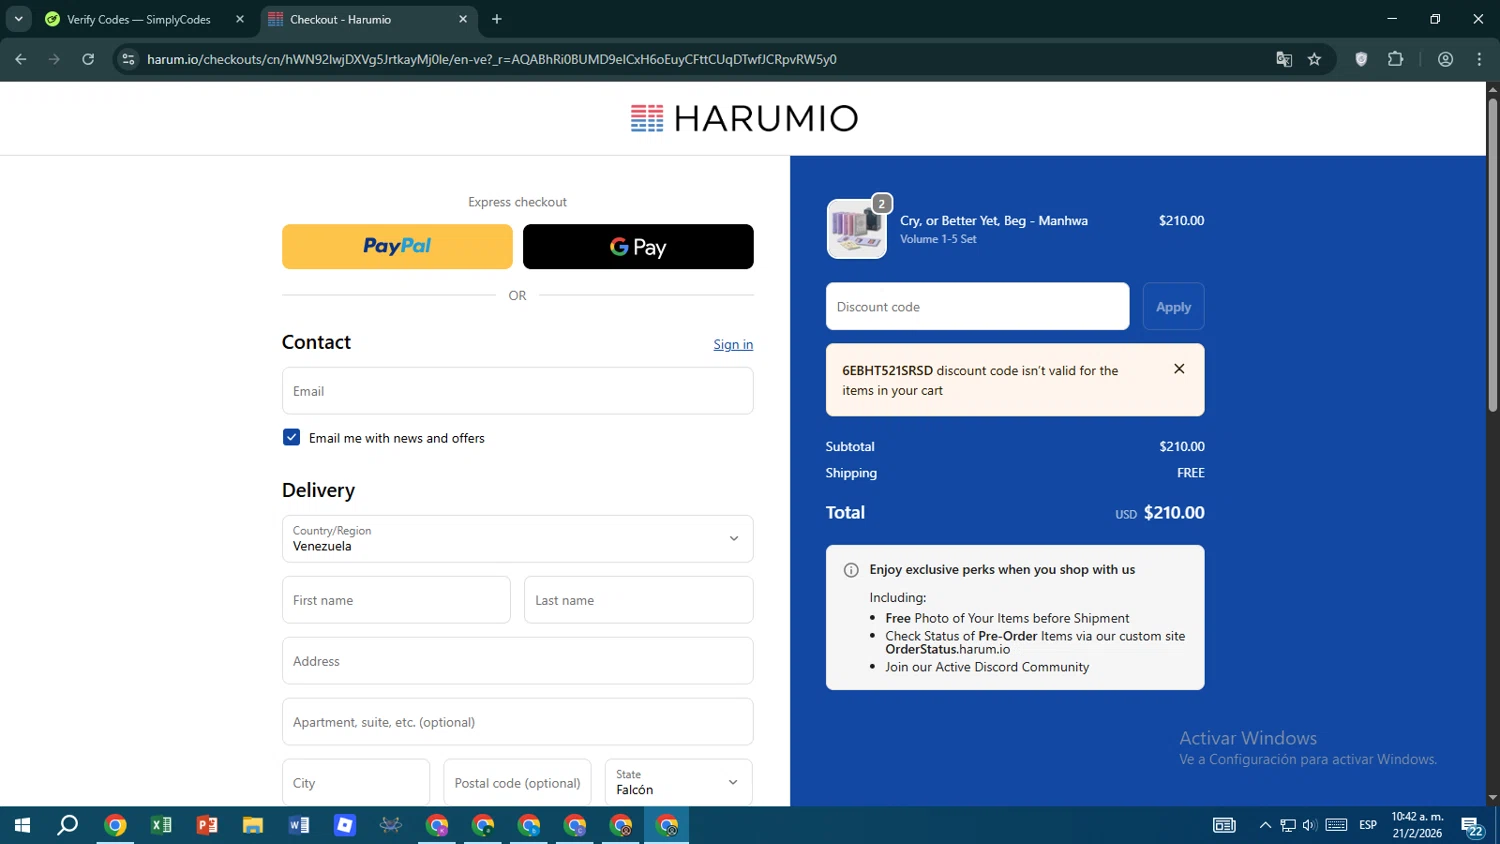This screenshot has height=844, width=1500.
Task: Open PowerPoint from the taskbar
Action: (207, 825)
